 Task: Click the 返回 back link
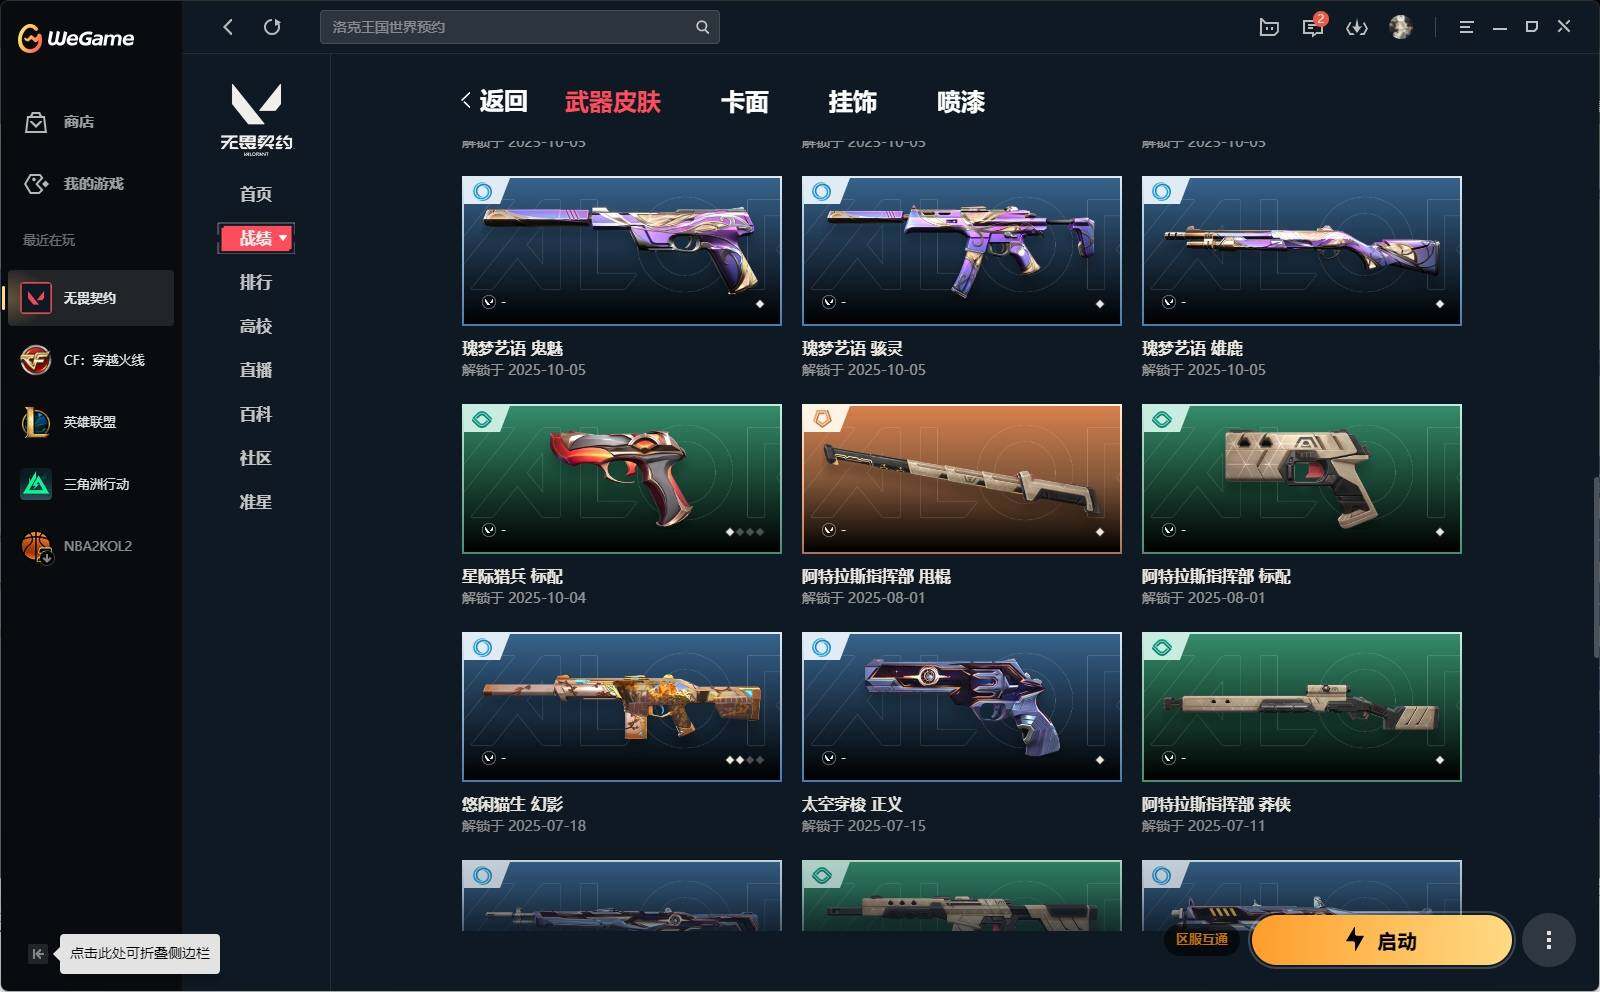pos(494,101)
